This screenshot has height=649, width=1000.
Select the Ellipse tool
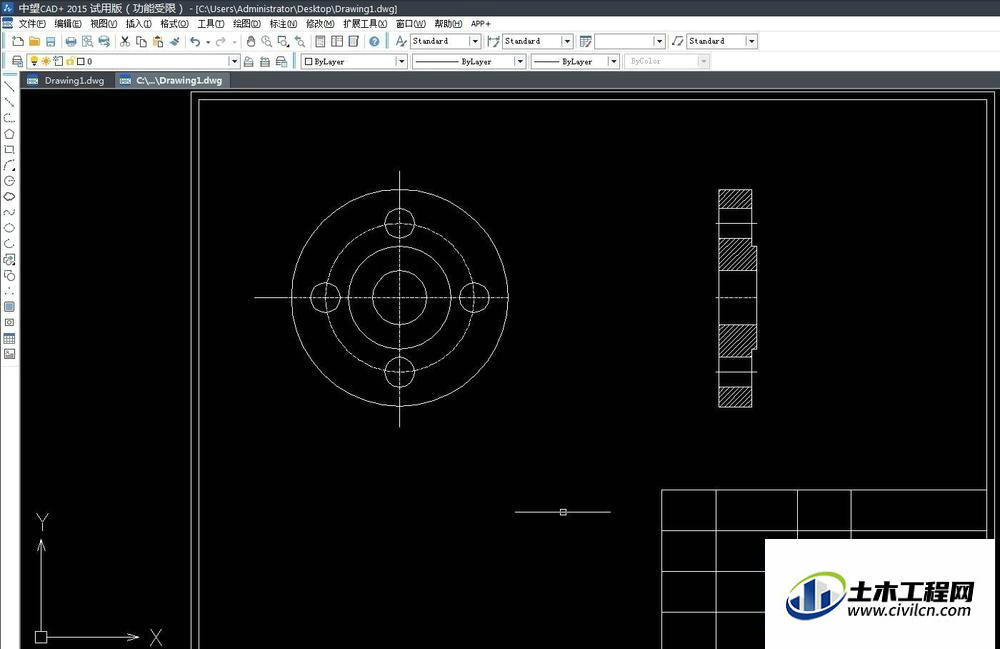coord(9,228)
